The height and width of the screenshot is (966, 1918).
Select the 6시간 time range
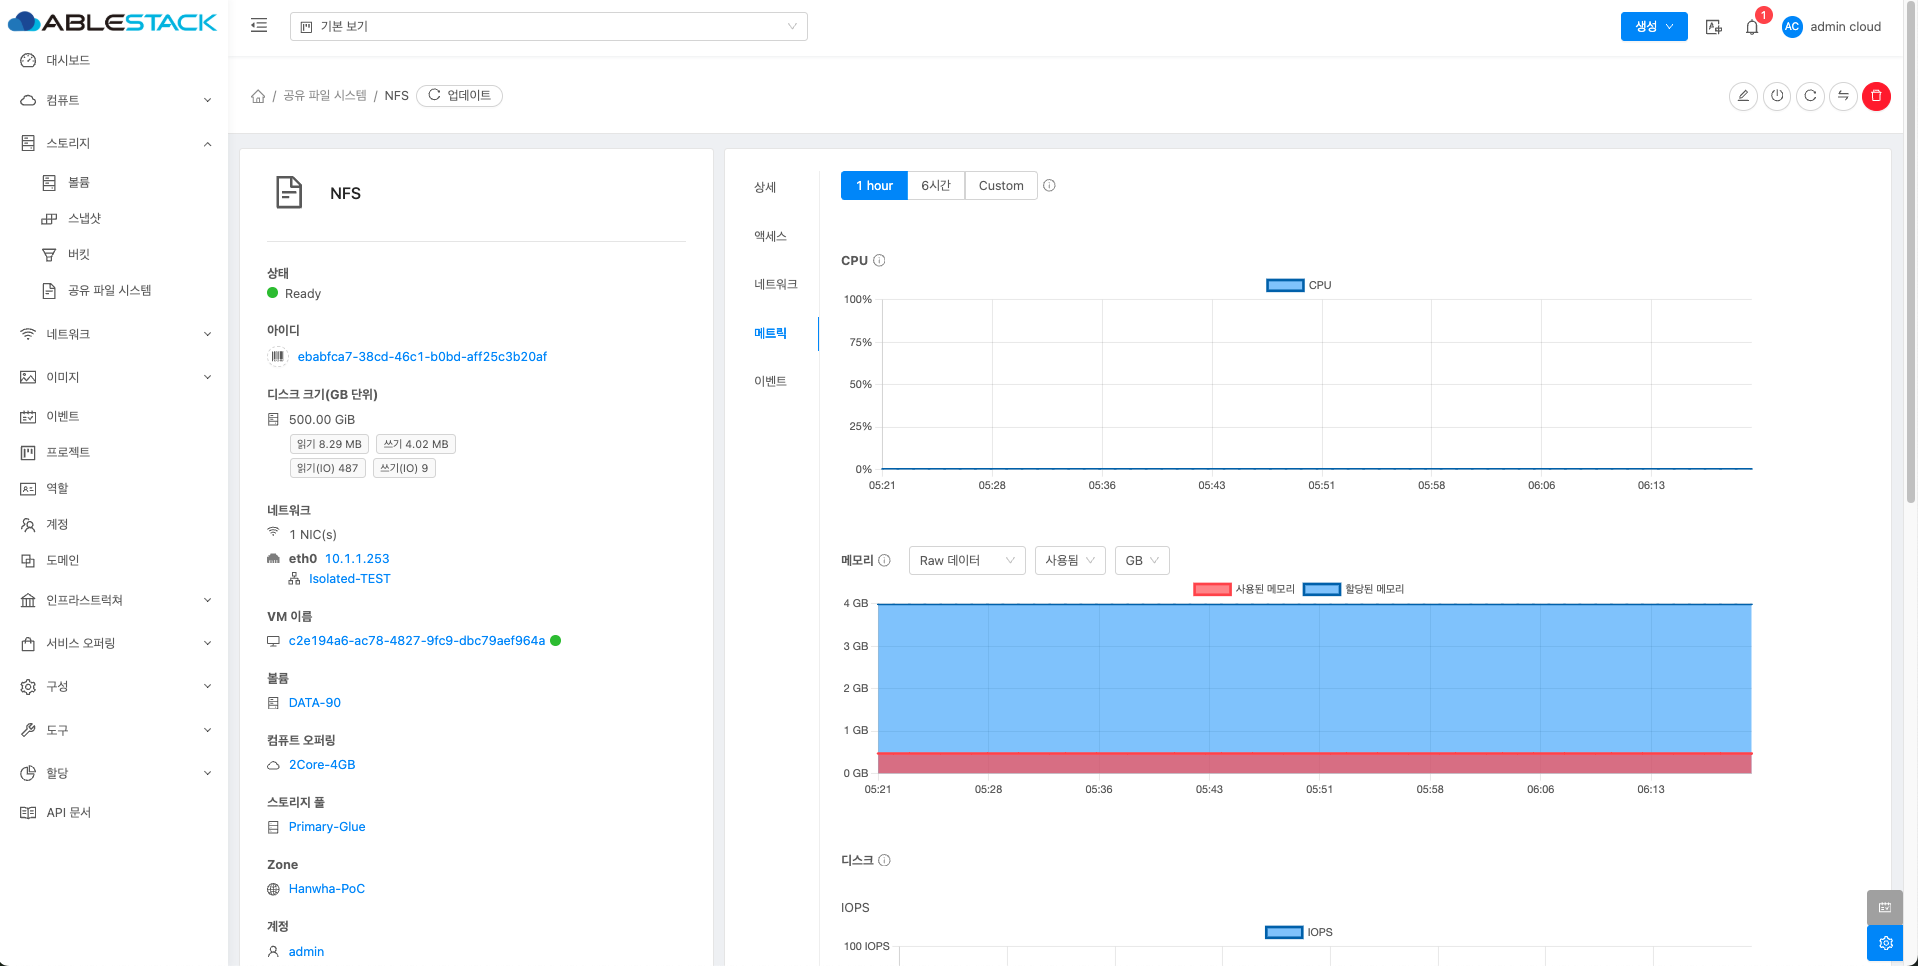coord(936,186)
